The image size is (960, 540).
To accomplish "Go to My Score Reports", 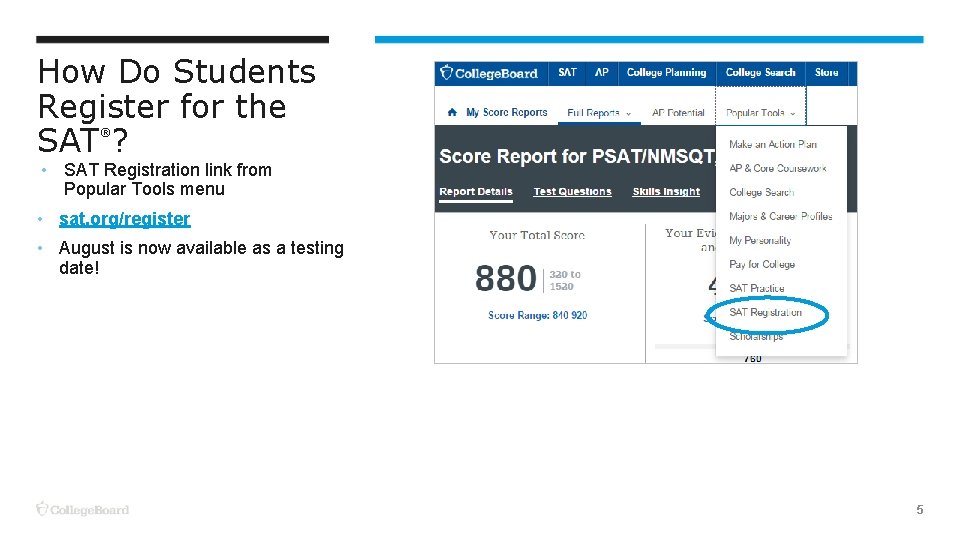I will 506,112.
